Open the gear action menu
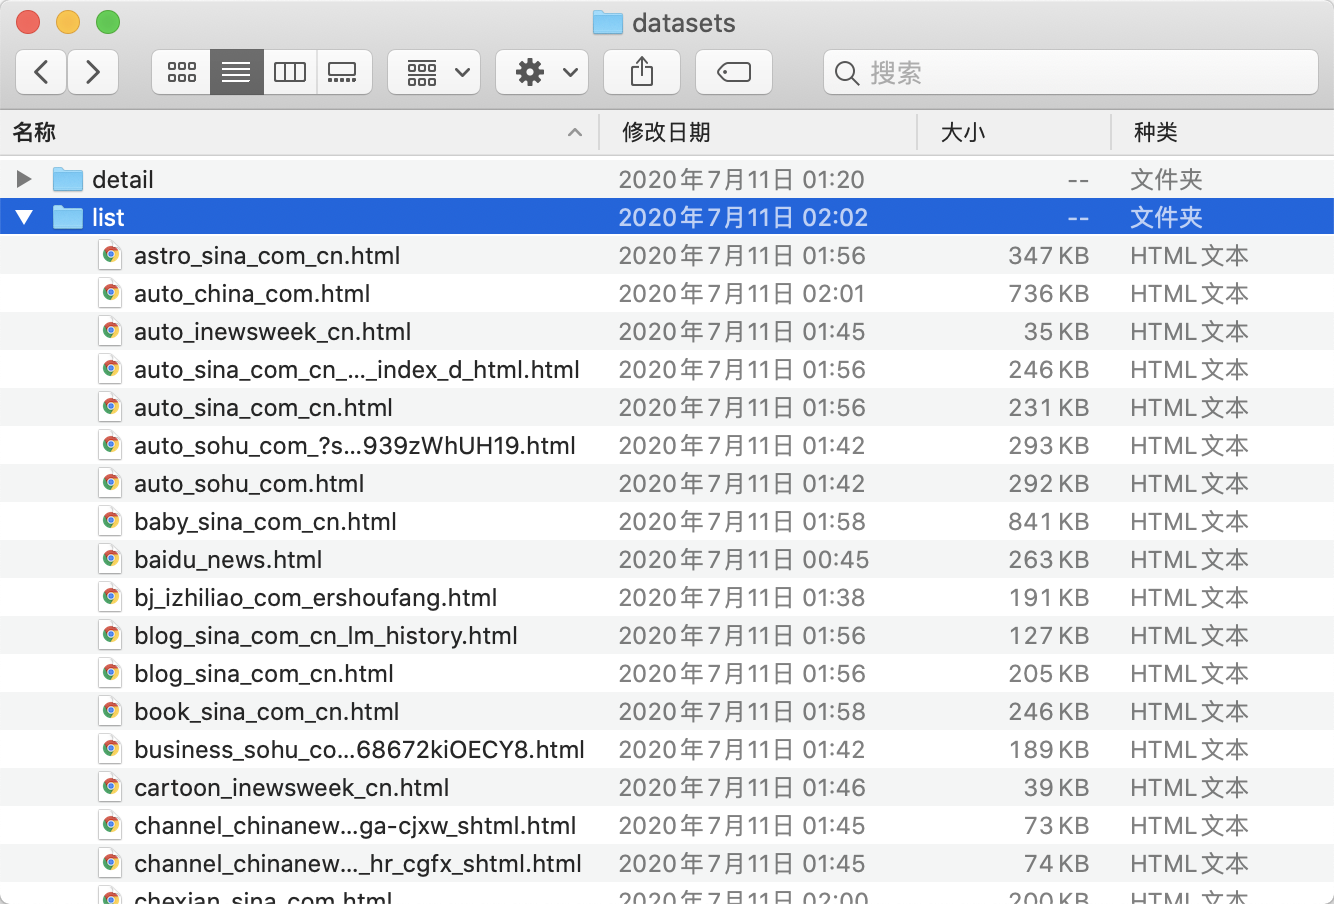Viewport: 1334px width, 904px height. [542, 72]
